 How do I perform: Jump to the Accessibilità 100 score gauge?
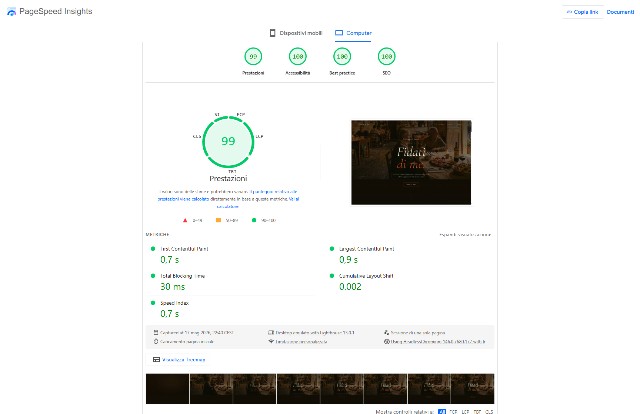298,57
